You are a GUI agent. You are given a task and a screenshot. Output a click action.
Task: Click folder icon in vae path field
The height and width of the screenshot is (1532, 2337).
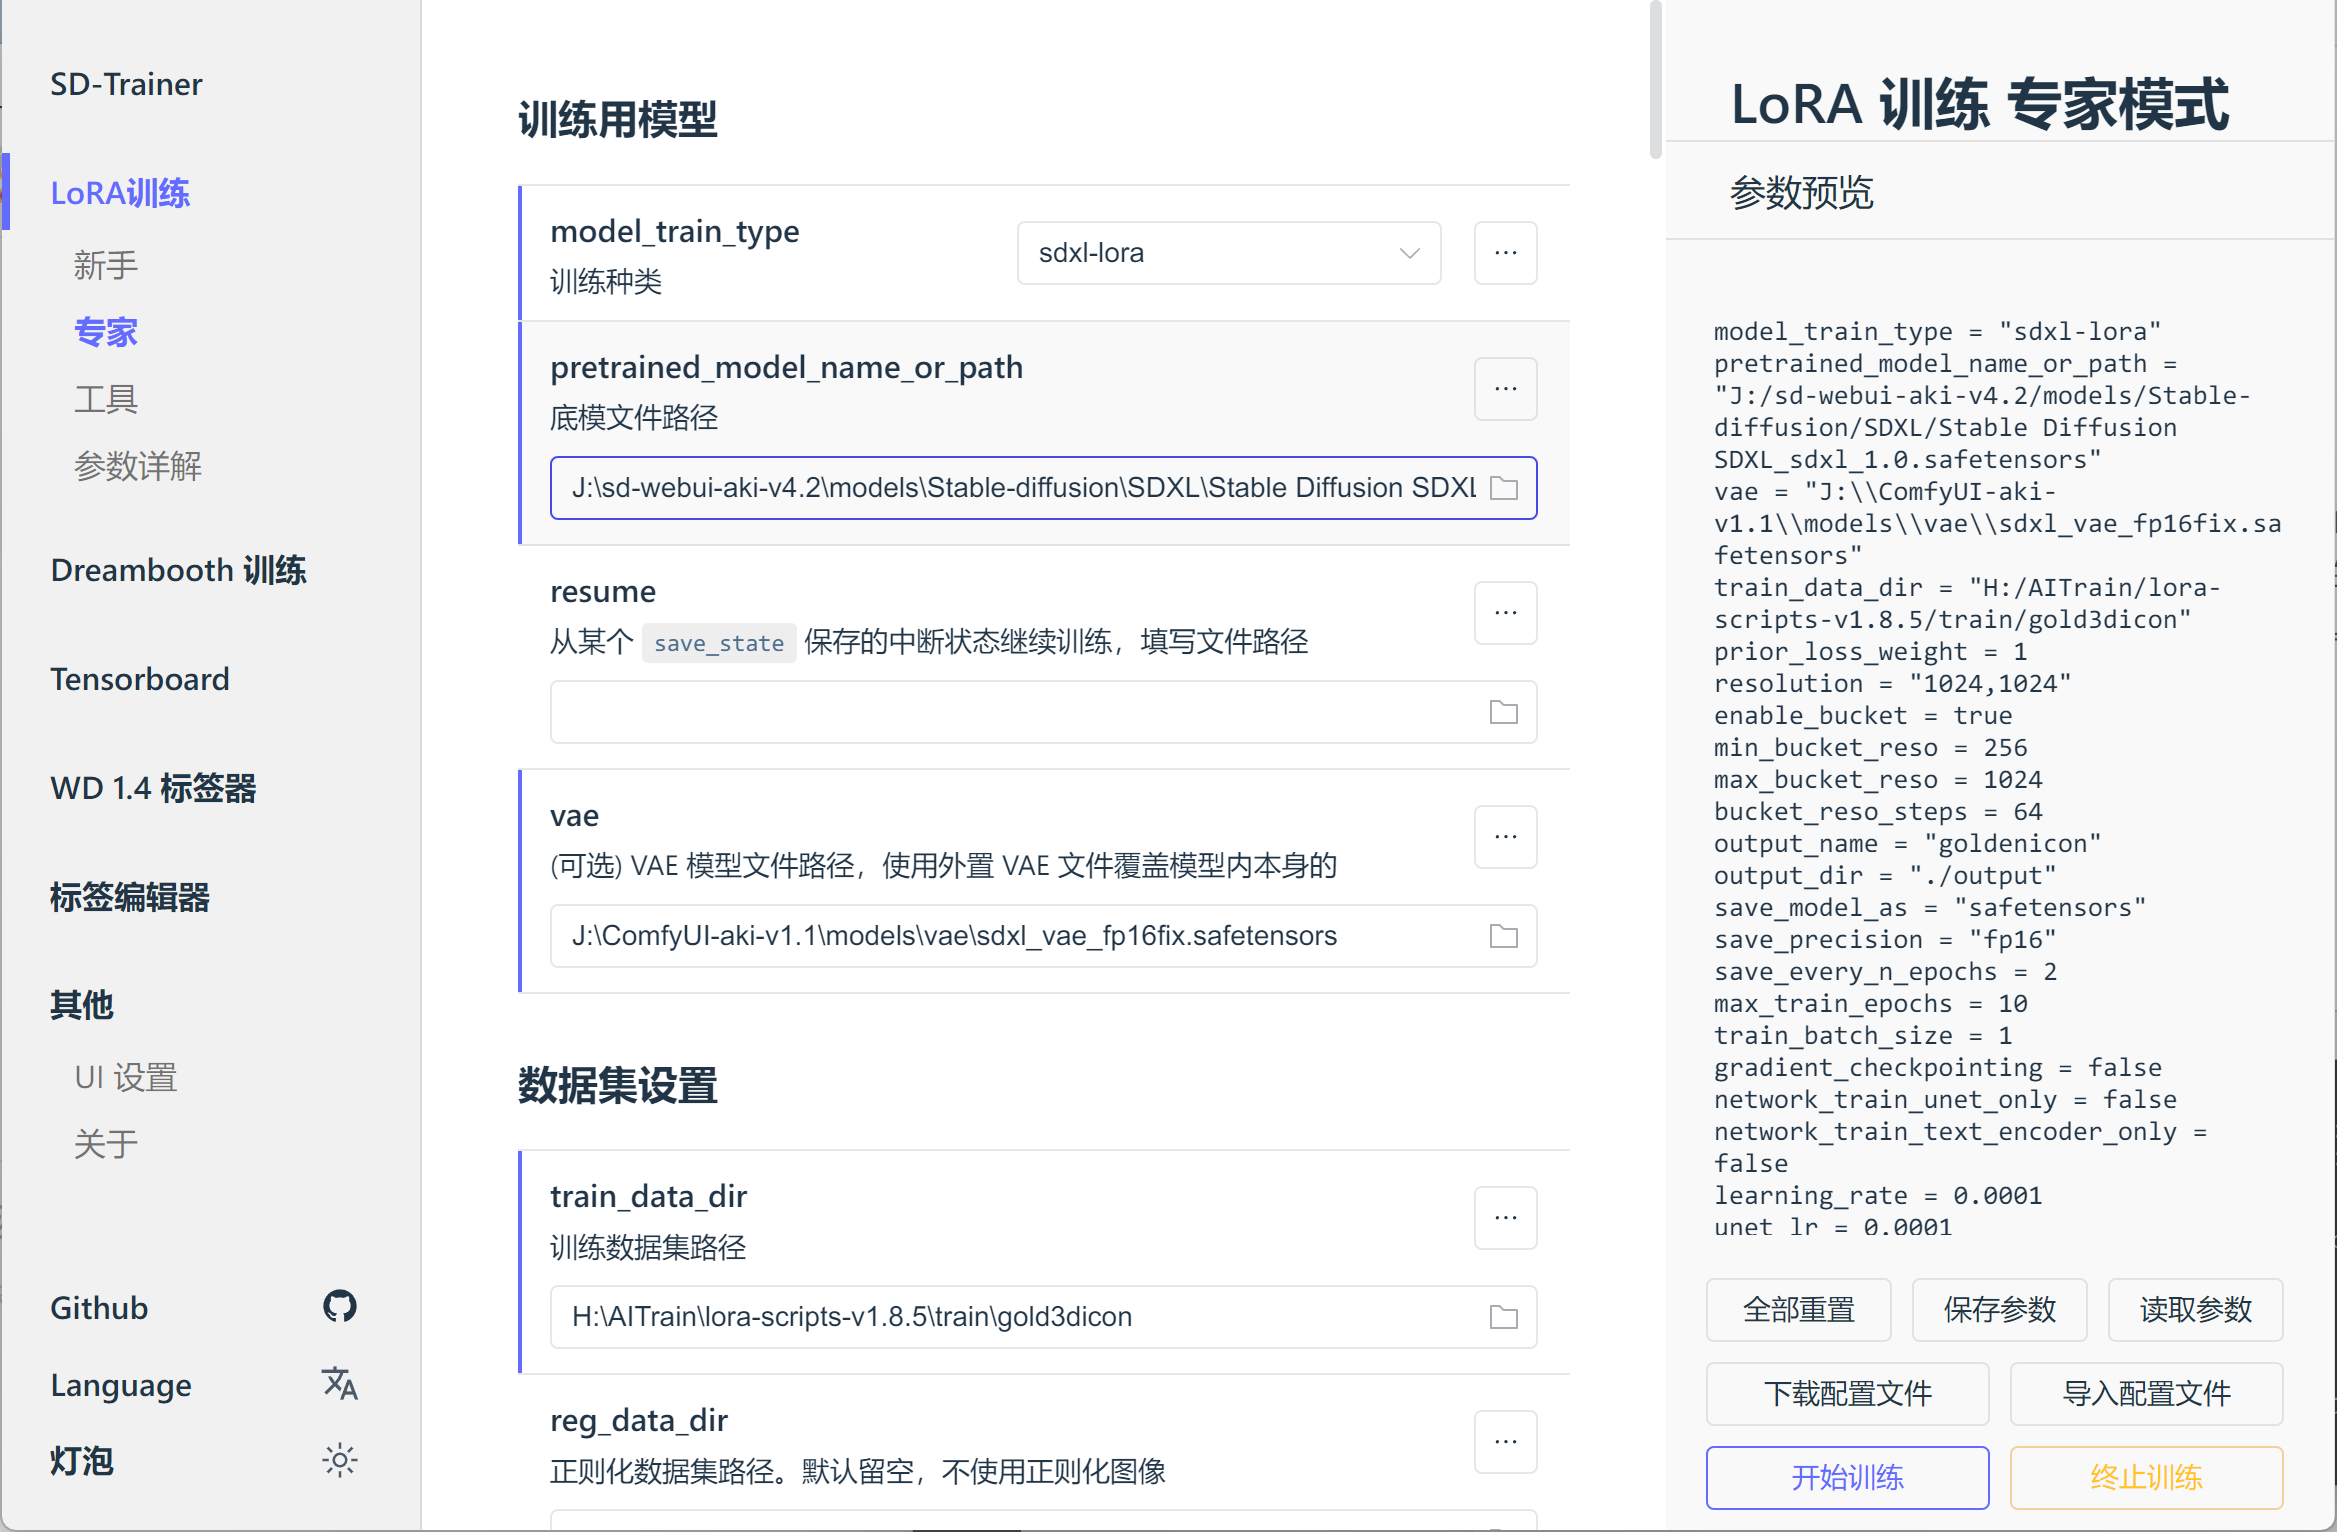click(1504, 936)
